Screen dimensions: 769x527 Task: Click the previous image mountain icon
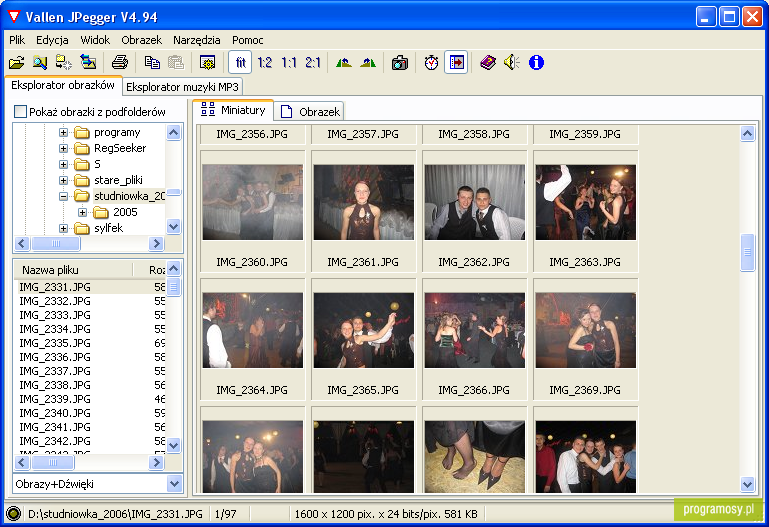(x=344, y=63)
